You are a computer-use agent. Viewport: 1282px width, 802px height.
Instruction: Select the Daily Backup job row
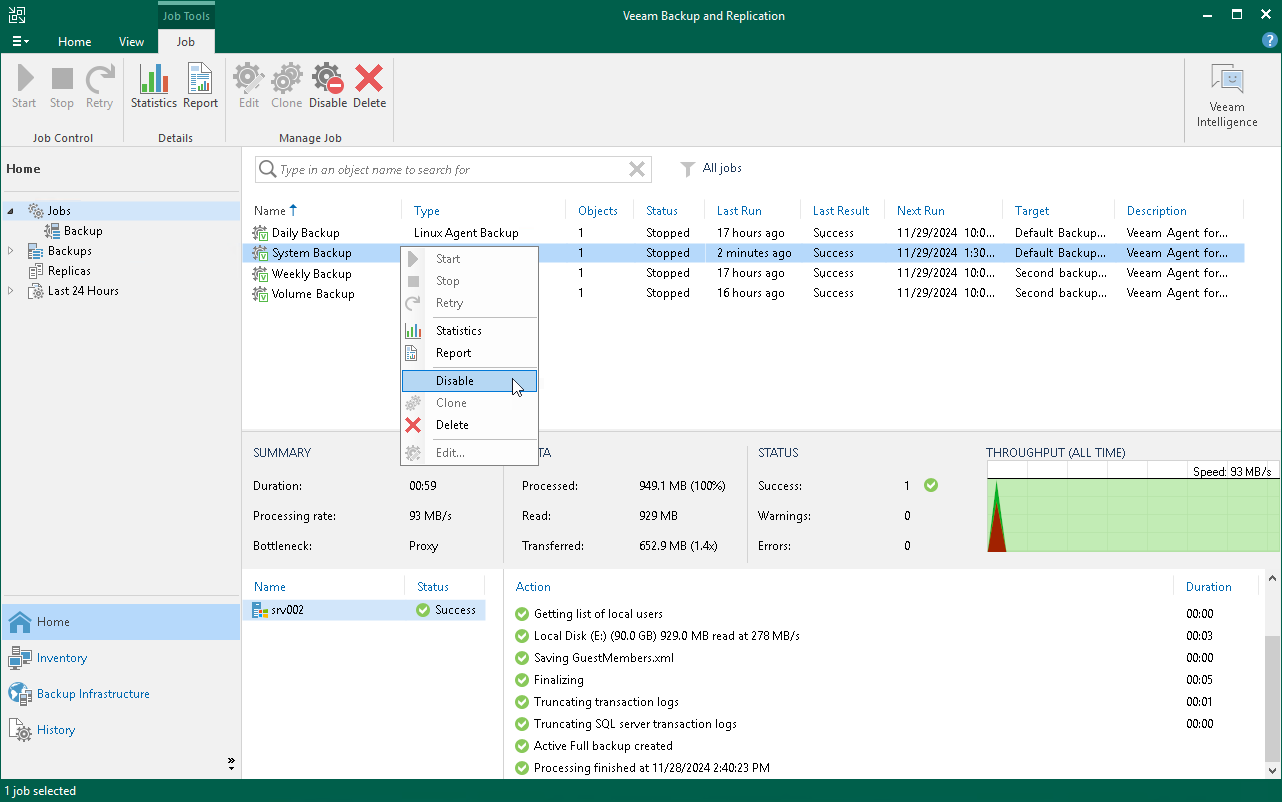pyautogui.click(x=743, y=233)
